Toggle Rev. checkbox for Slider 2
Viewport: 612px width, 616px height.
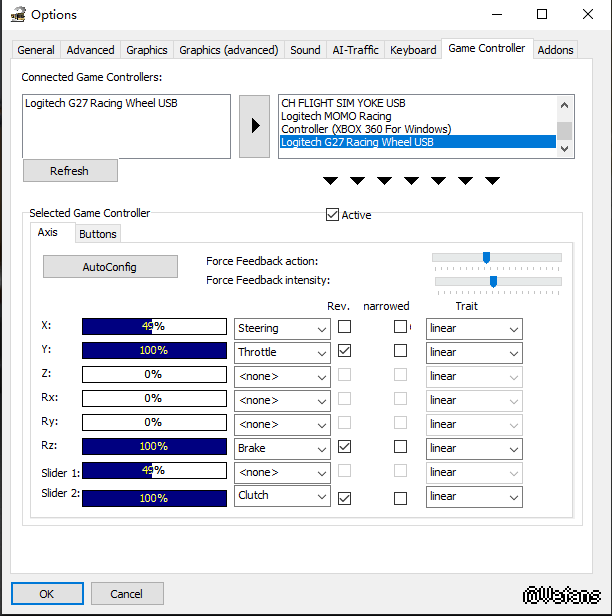[344, 497]
